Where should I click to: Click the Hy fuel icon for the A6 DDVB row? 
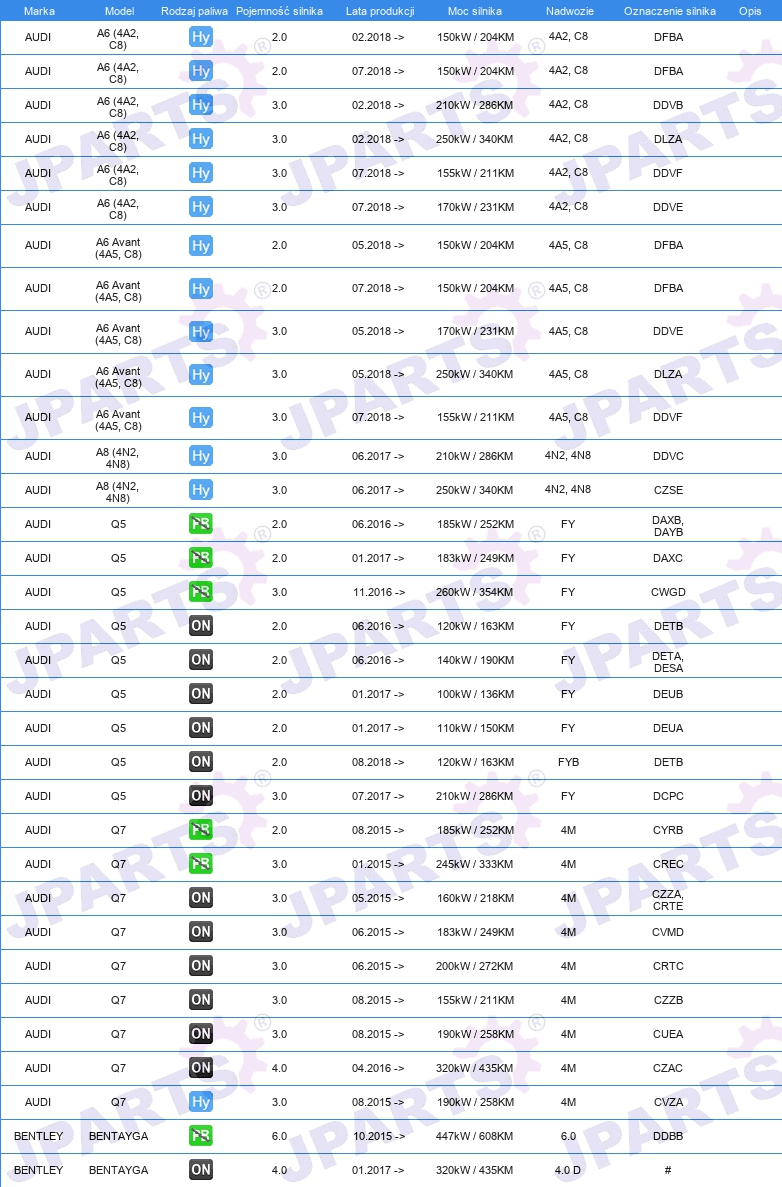point(201,105)
